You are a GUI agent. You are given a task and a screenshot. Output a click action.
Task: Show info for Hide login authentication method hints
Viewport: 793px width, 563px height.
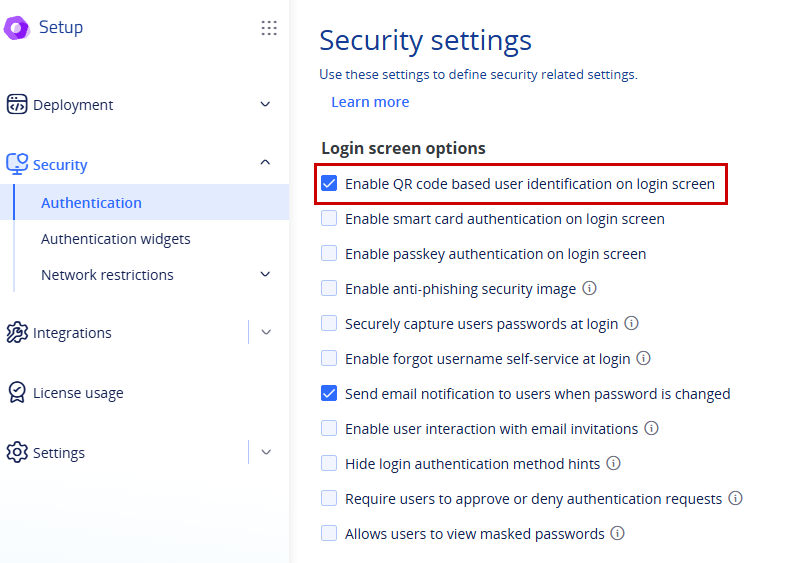point(613,463)
